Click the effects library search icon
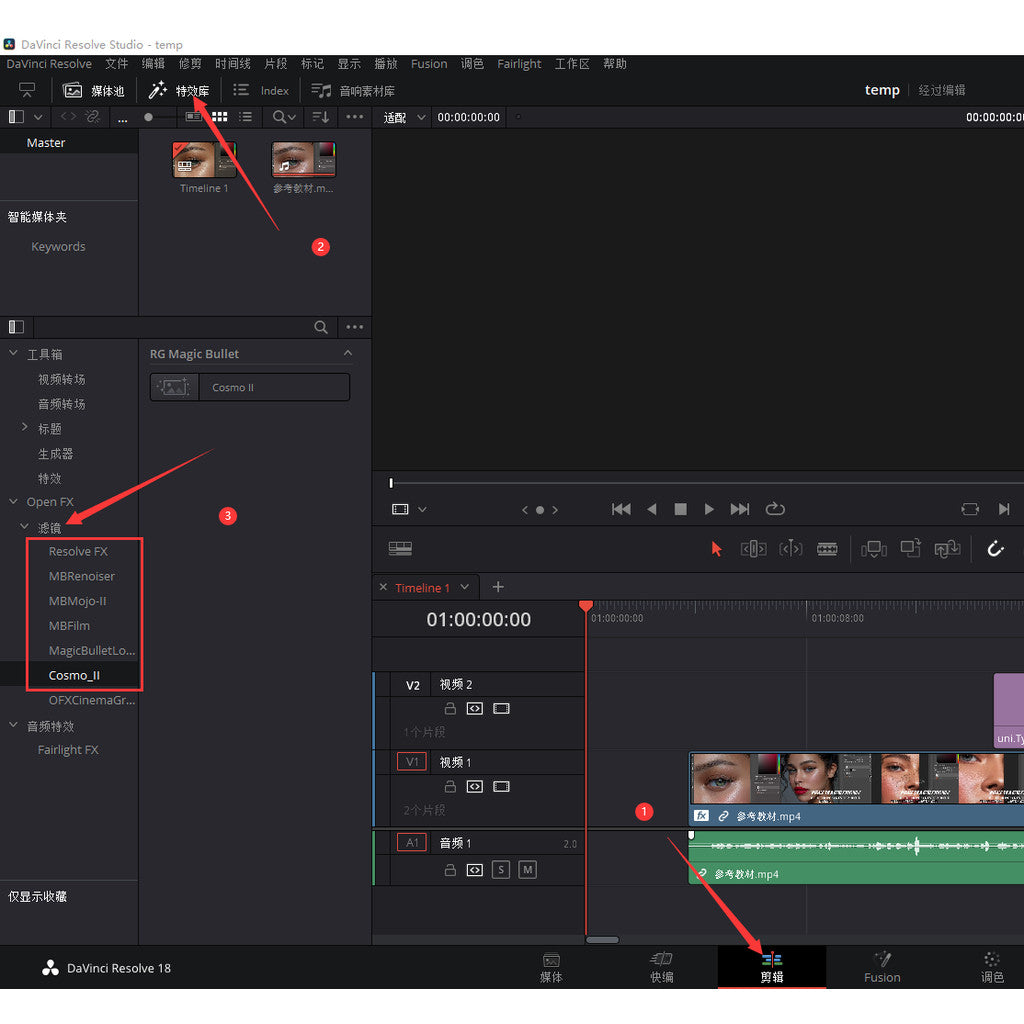This screenshot has width=1024, height=1024. (321, 327)
